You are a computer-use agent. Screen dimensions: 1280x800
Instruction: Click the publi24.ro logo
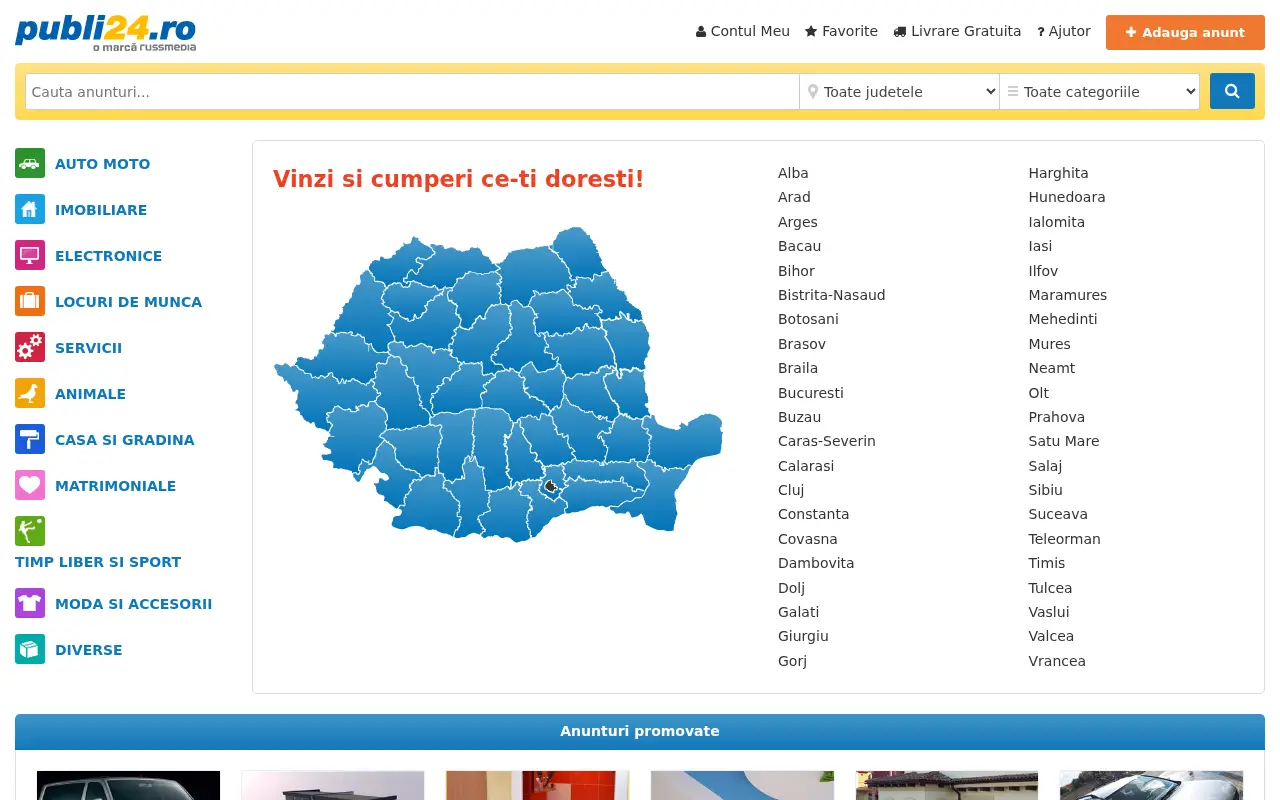coord(105,33)
